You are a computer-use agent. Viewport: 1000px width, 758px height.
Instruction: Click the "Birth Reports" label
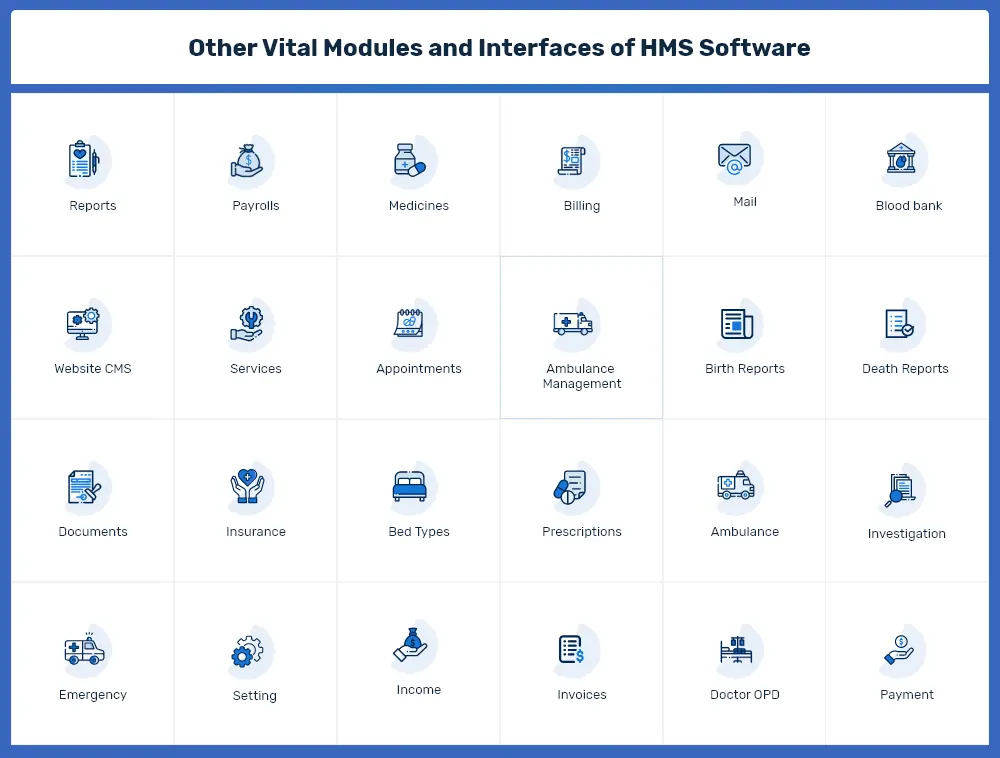pos(745,369)
